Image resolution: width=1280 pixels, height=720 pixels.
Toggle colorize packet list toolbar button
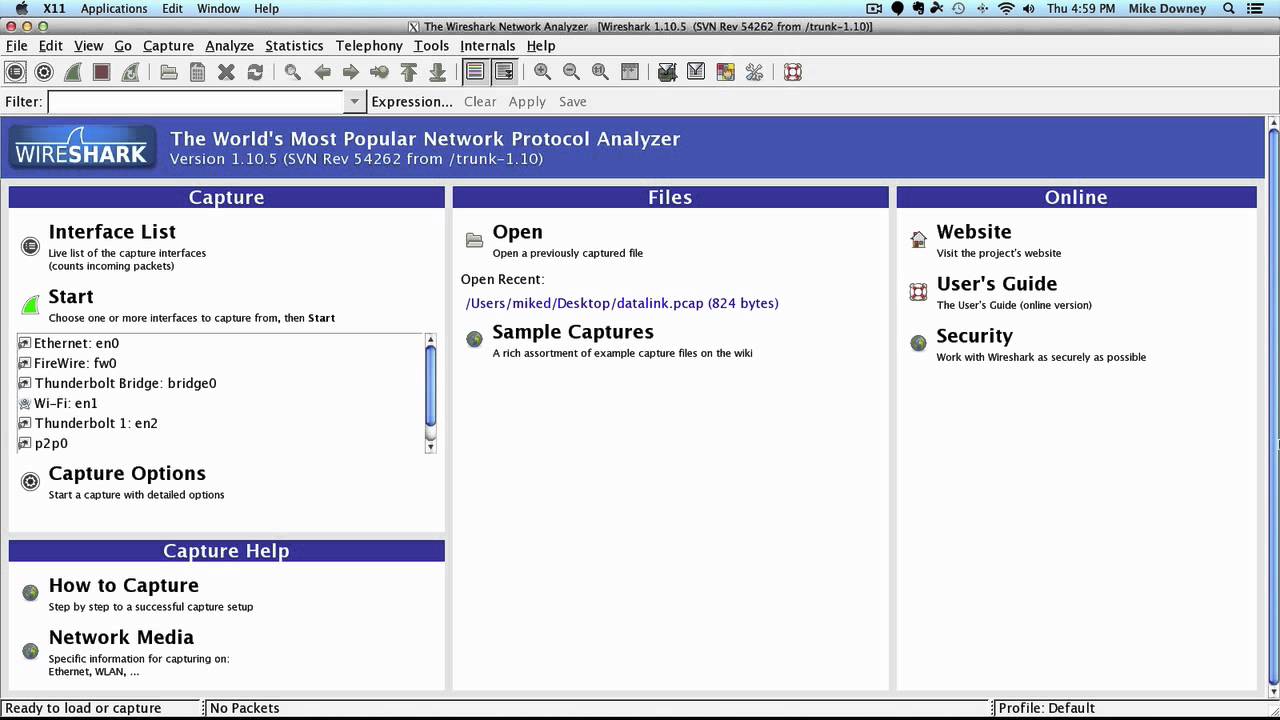(475, 72)
